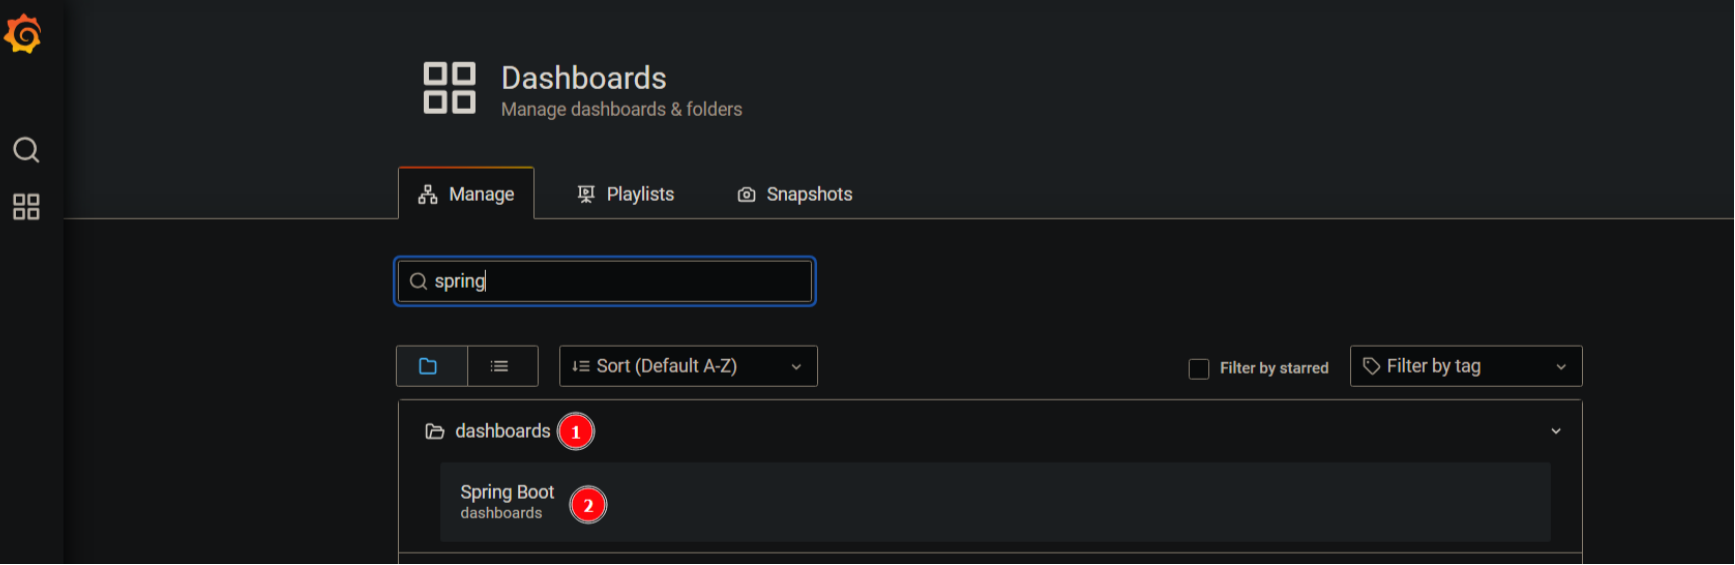The width and height of the screenshot is (1735, 565).
Task: Collapse the dashboards folder with the chevron
Action: tap(1556, 431)
